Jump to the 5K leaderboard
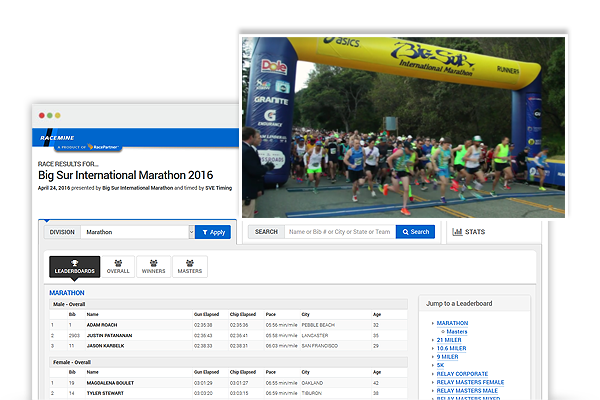Image resolution: width=600 pixels, height=400 pixels. click(x=440, y=365)
